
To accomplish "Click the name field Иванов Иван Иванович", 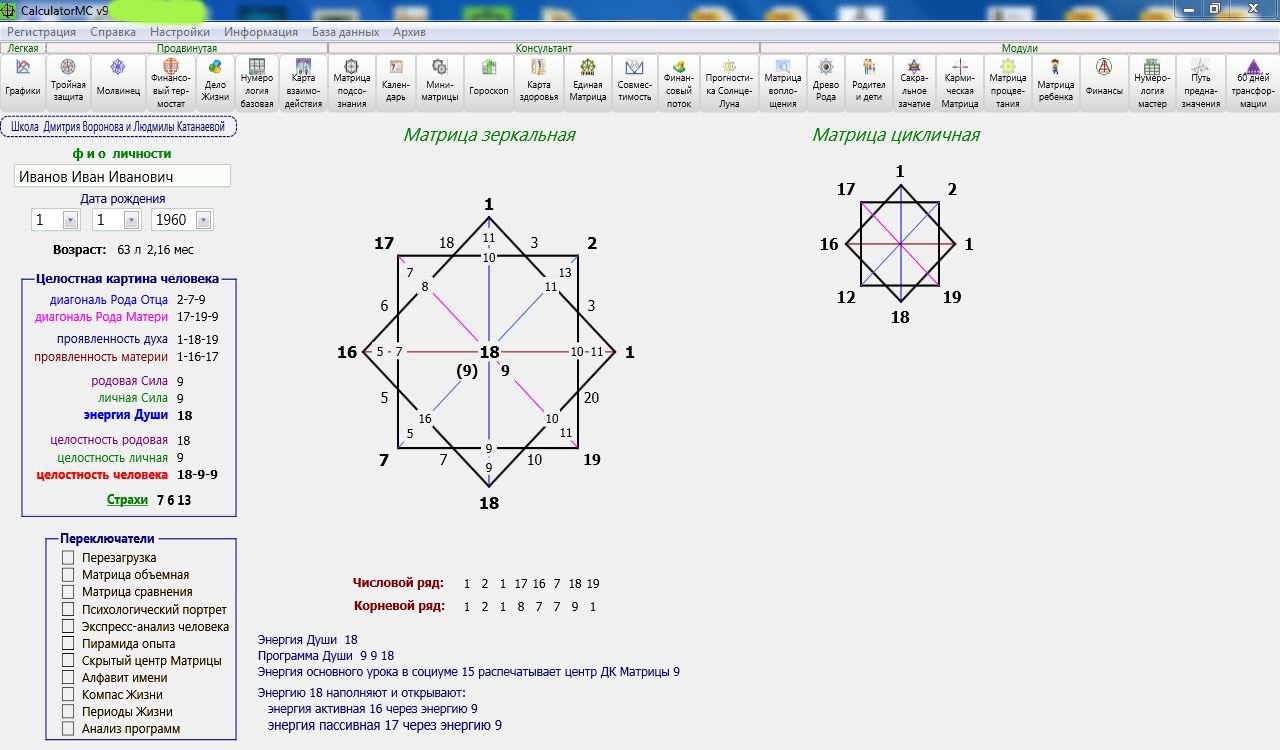I will click(122, 176).
